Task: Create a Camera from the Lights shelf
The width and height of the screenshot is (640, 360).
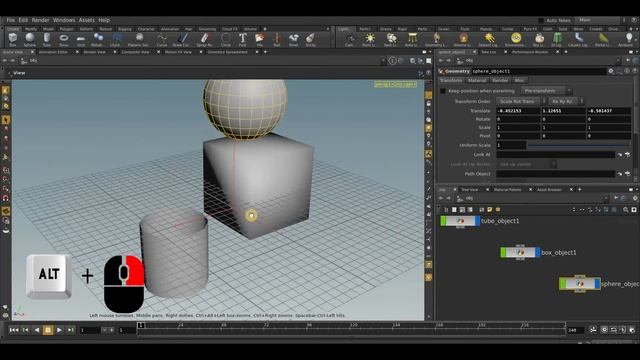Action: (350, 40)
